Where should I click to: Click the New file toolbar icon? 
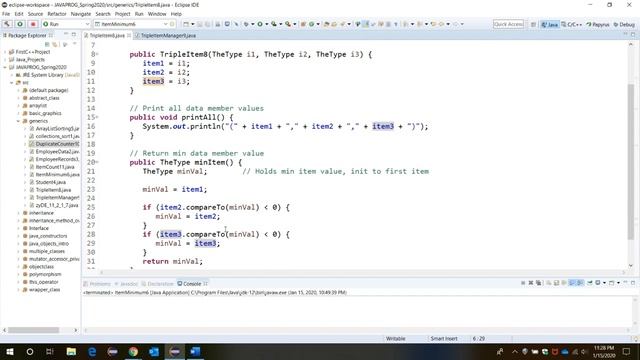(186, 24)
